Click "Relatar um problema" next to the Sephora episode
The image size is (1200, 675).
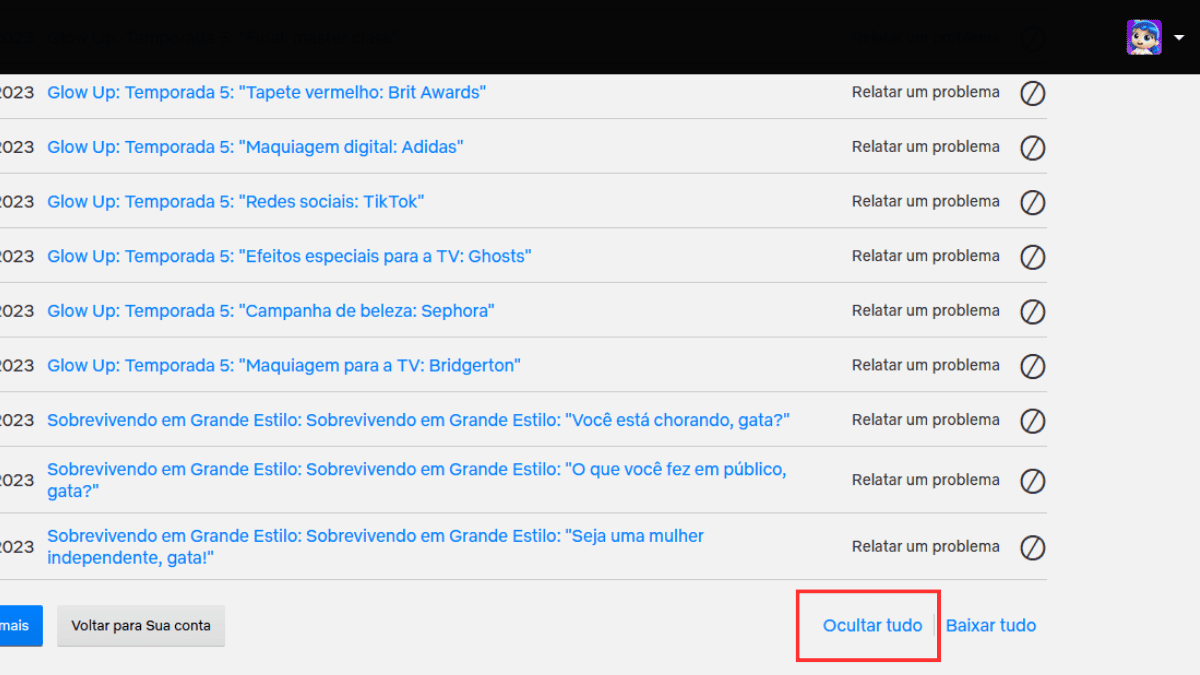[925, 310]
